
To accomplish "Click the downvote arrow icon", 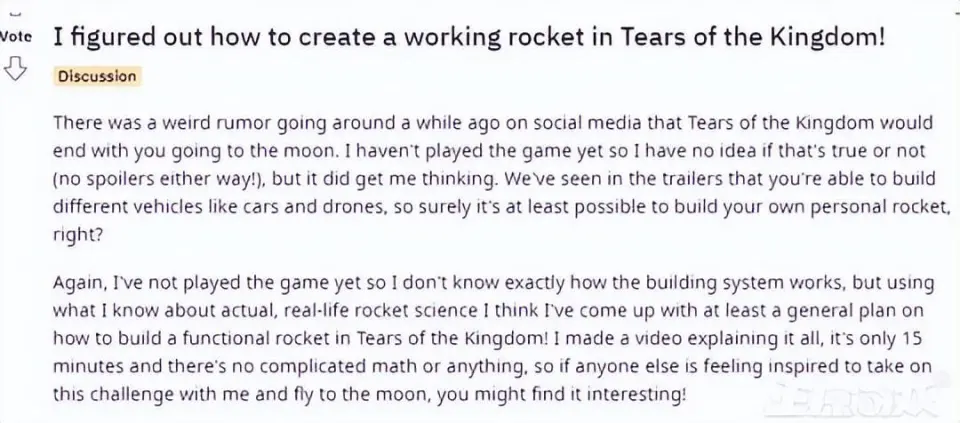I will tap(15, 69).
